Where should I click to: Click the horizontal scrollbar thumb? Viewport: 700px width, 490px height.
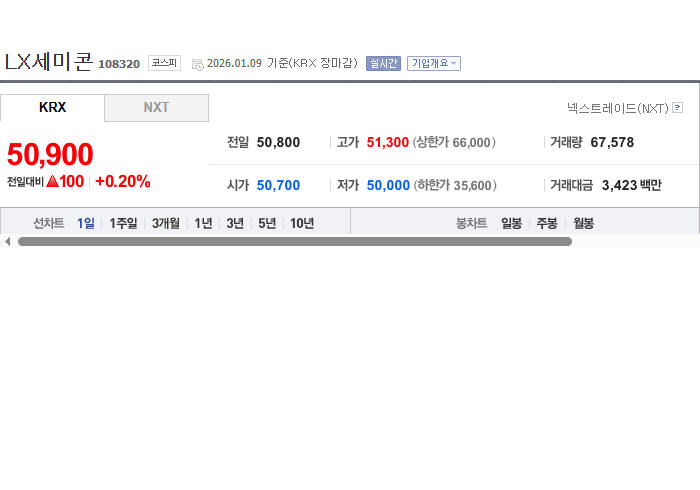pyautogui.click(x=295, y=241)
